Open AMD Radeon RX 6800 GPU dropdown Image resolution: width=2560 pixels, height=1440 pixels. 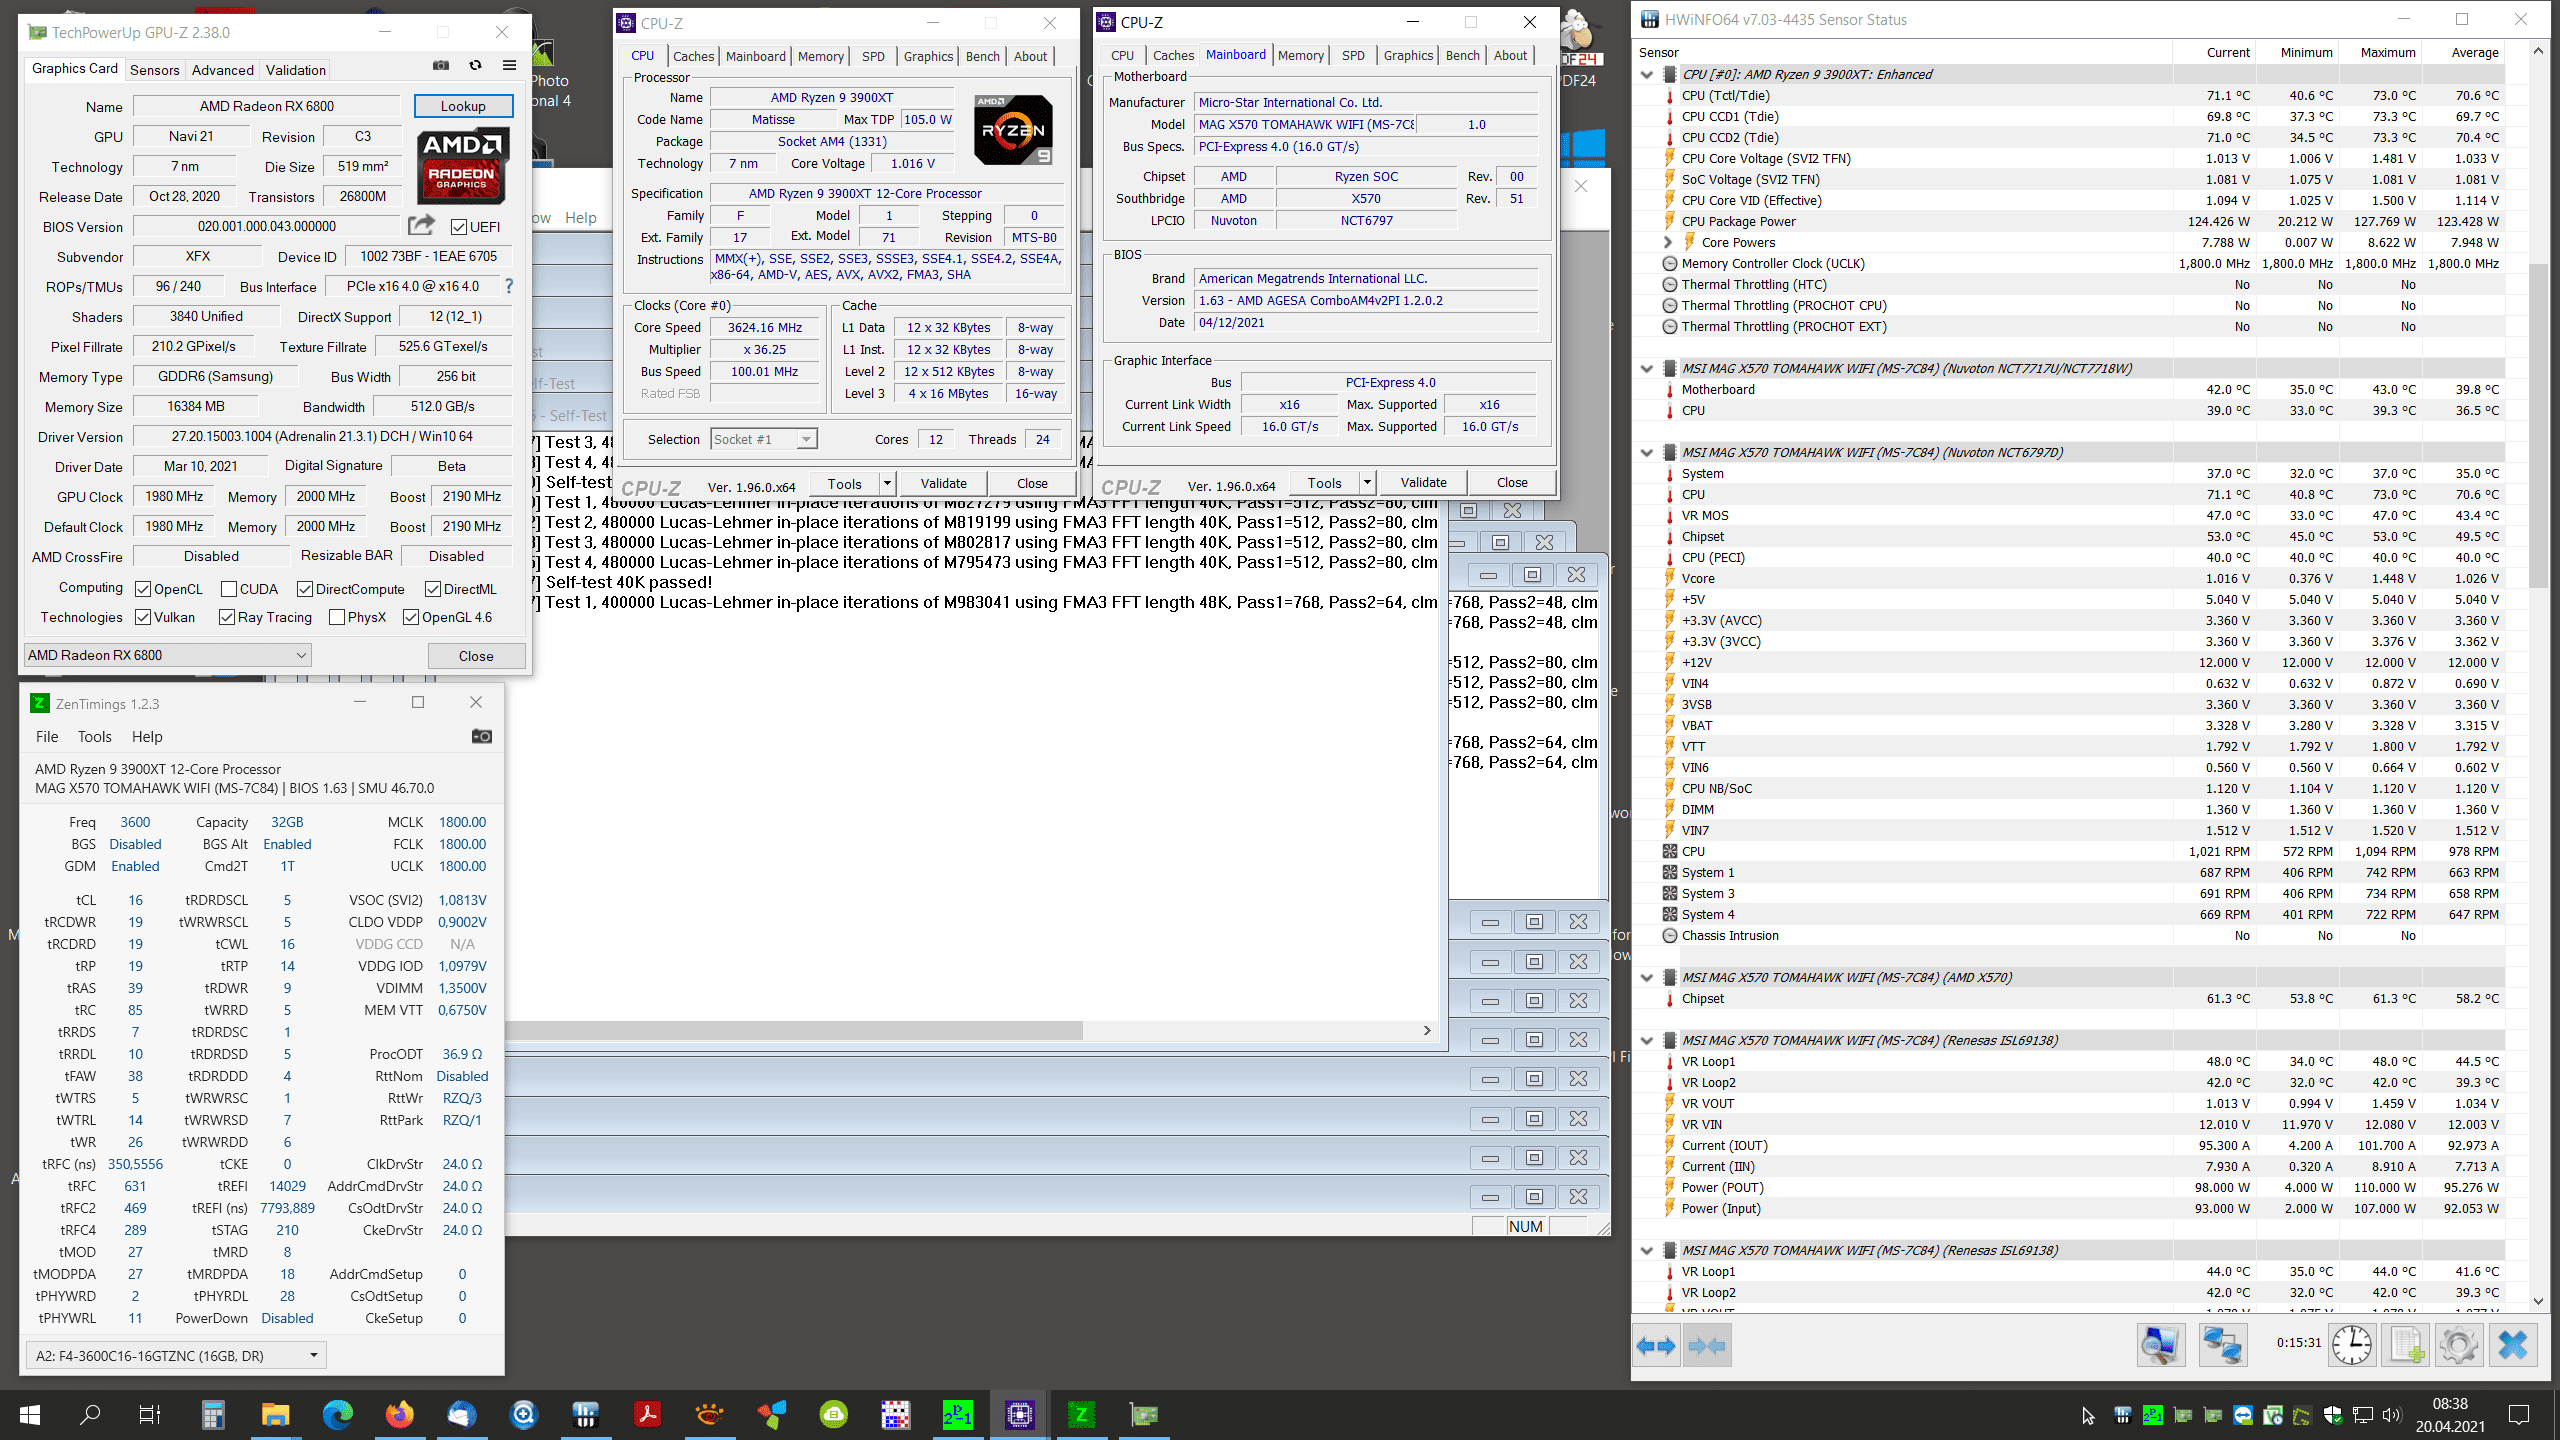point(167,656)
